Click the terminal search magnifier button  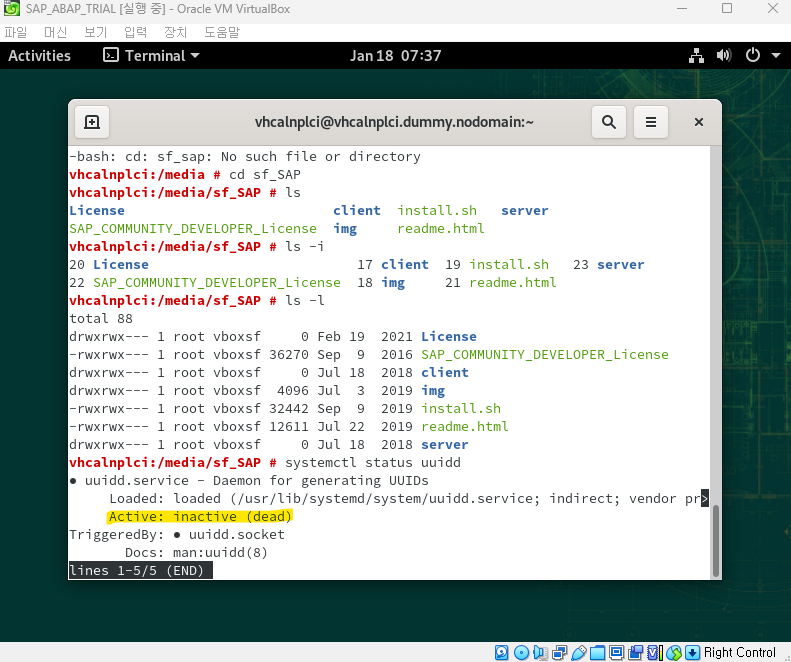coord(609,122)
